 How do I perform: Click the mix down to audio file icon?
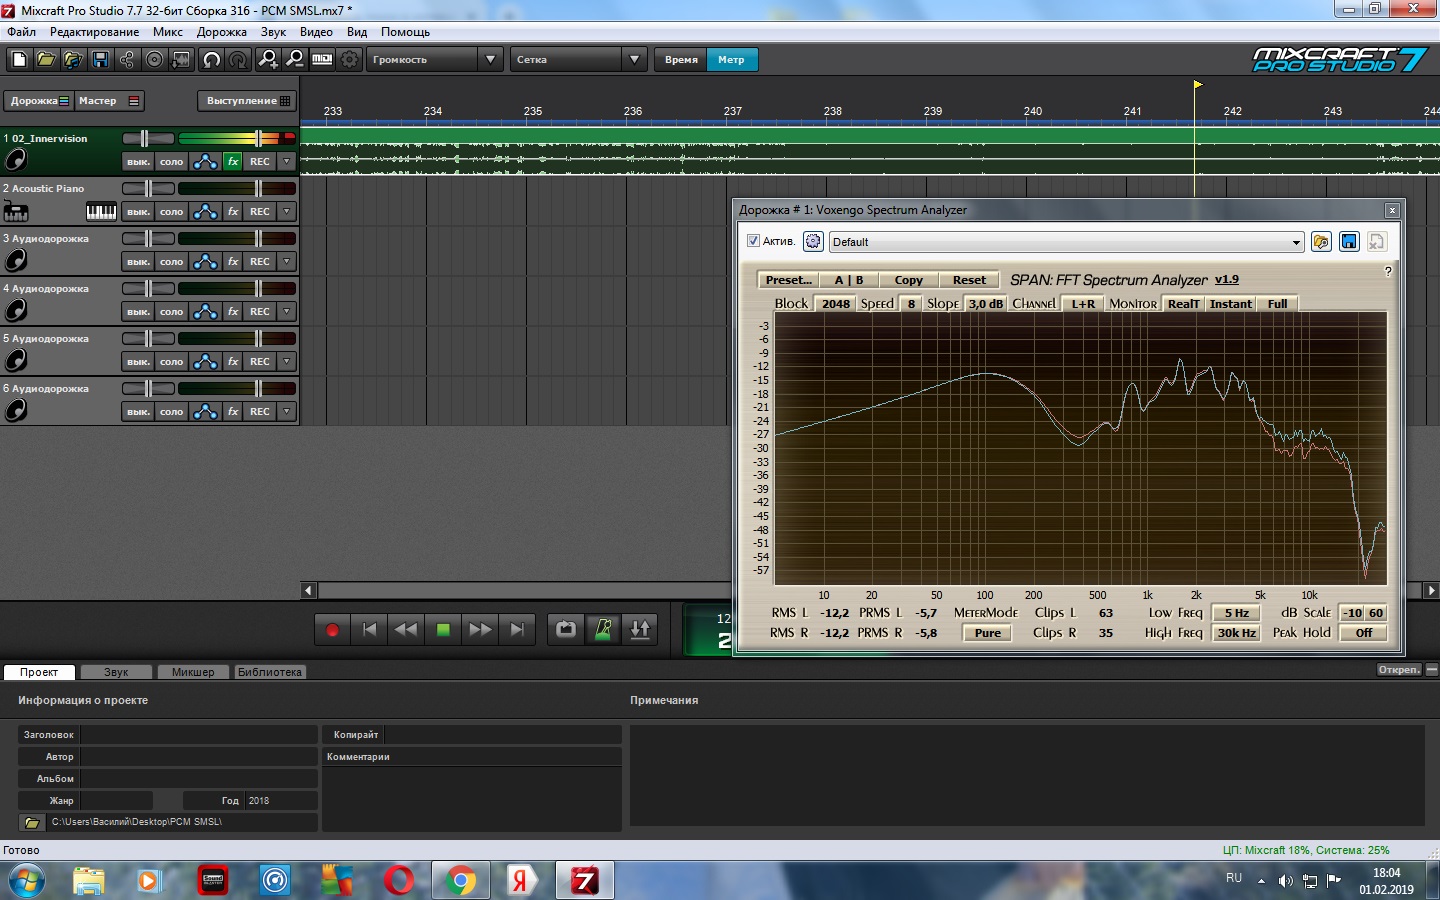click(181, 60)
